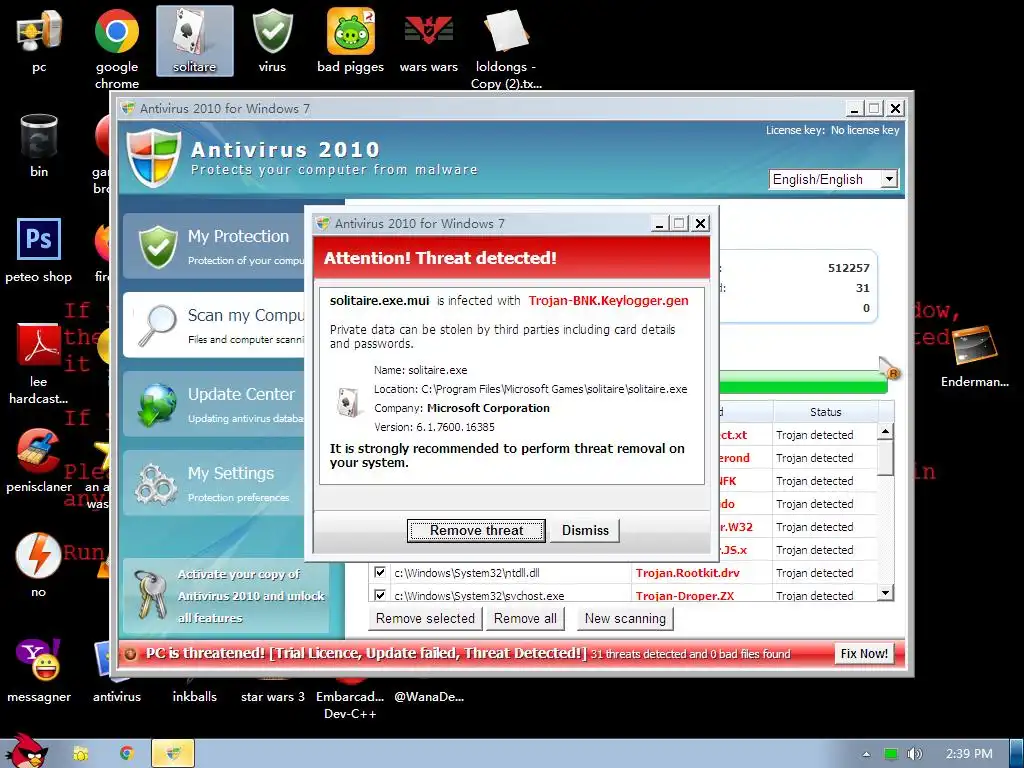Start New scanning
The width and height of the screenshot is (1024, 768).
pyautogui.click(x=625, y=618)
